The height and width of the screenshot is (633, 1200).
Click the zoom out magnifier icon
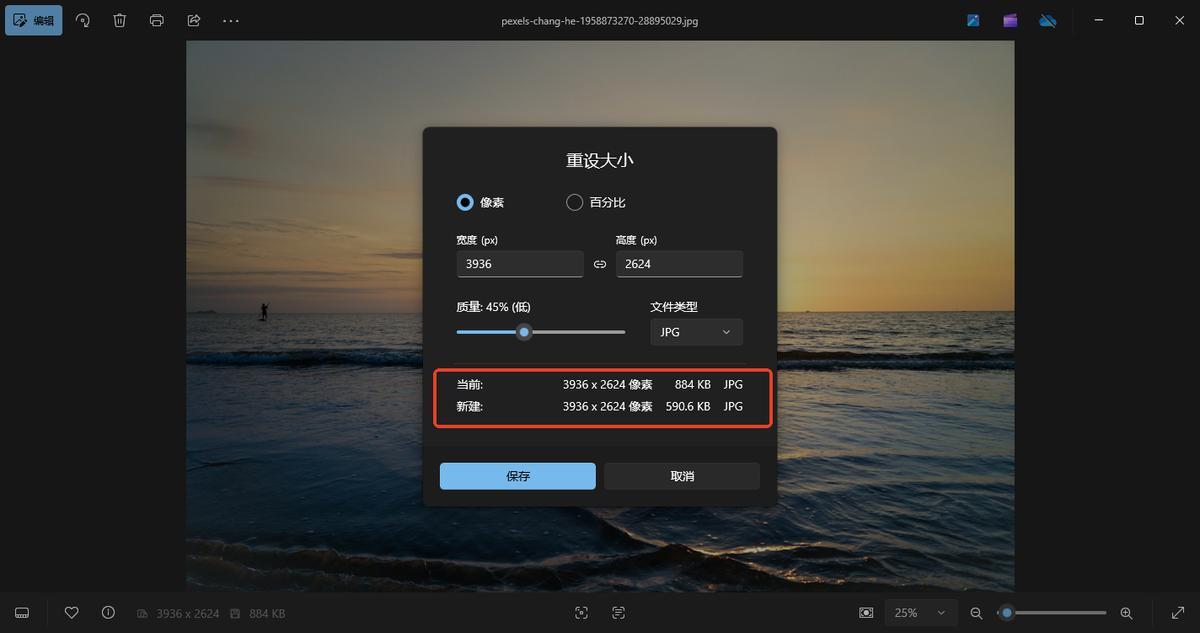point(976,613)
